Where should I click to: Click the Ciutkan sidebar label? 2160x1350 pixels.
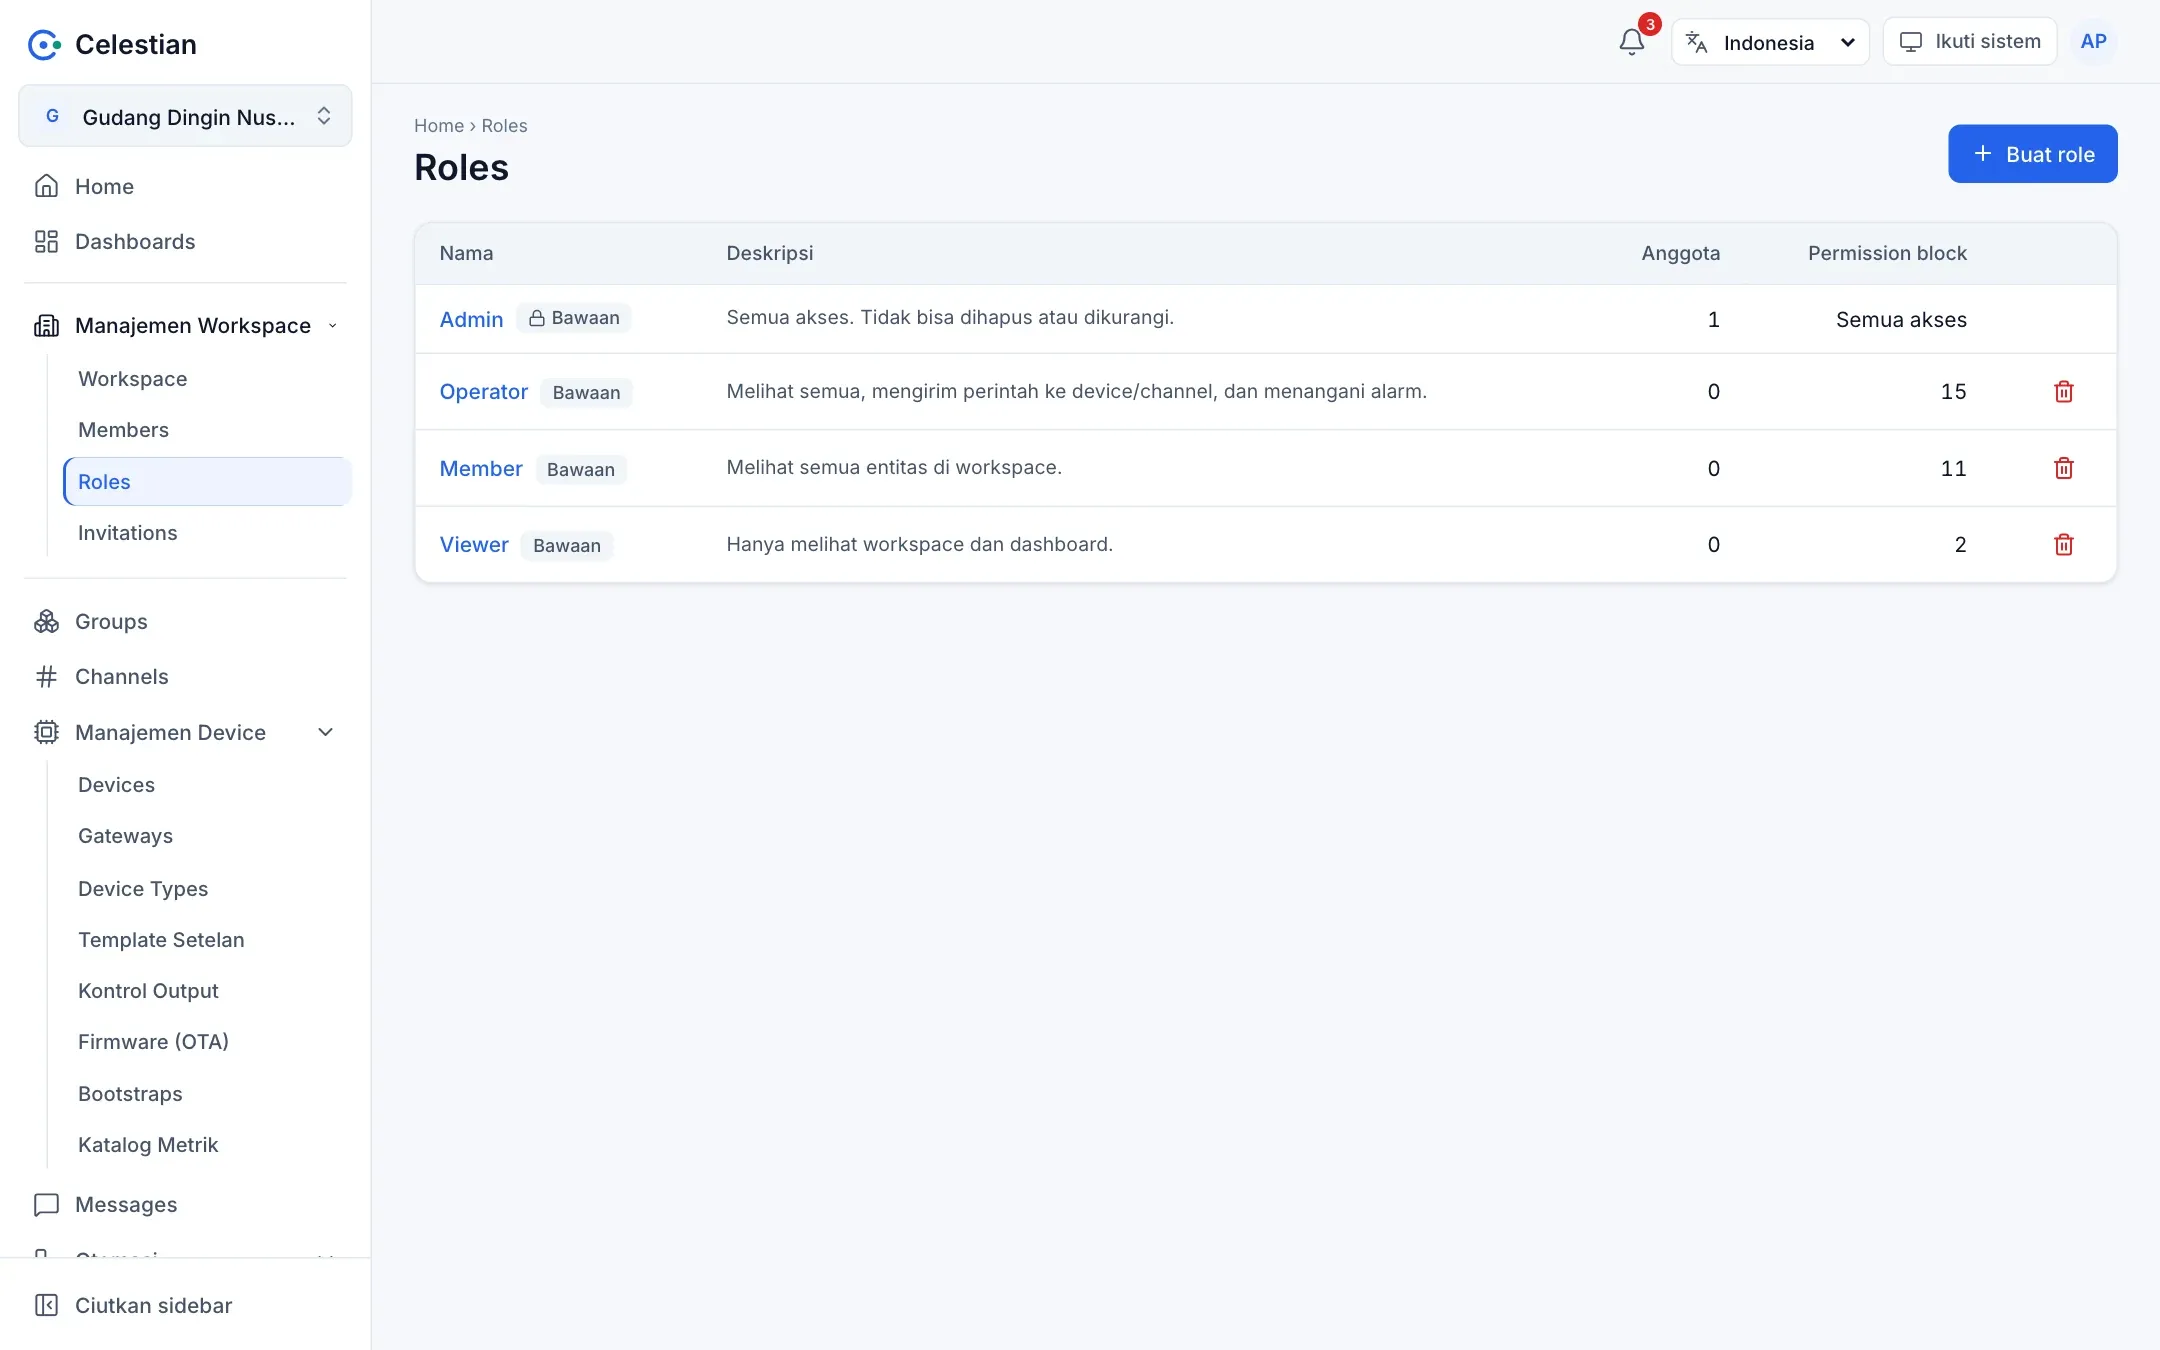153,1305
